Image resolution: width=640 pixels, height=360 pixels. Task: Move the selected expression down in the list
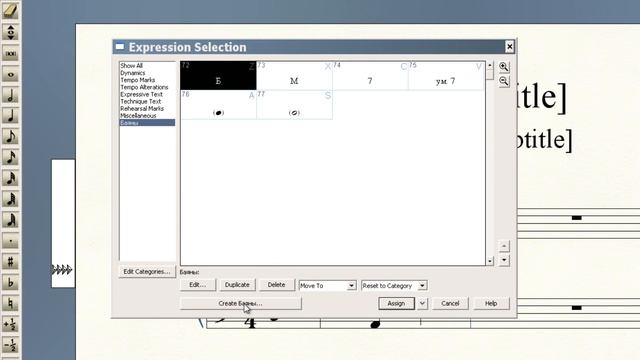coord(504,260)
